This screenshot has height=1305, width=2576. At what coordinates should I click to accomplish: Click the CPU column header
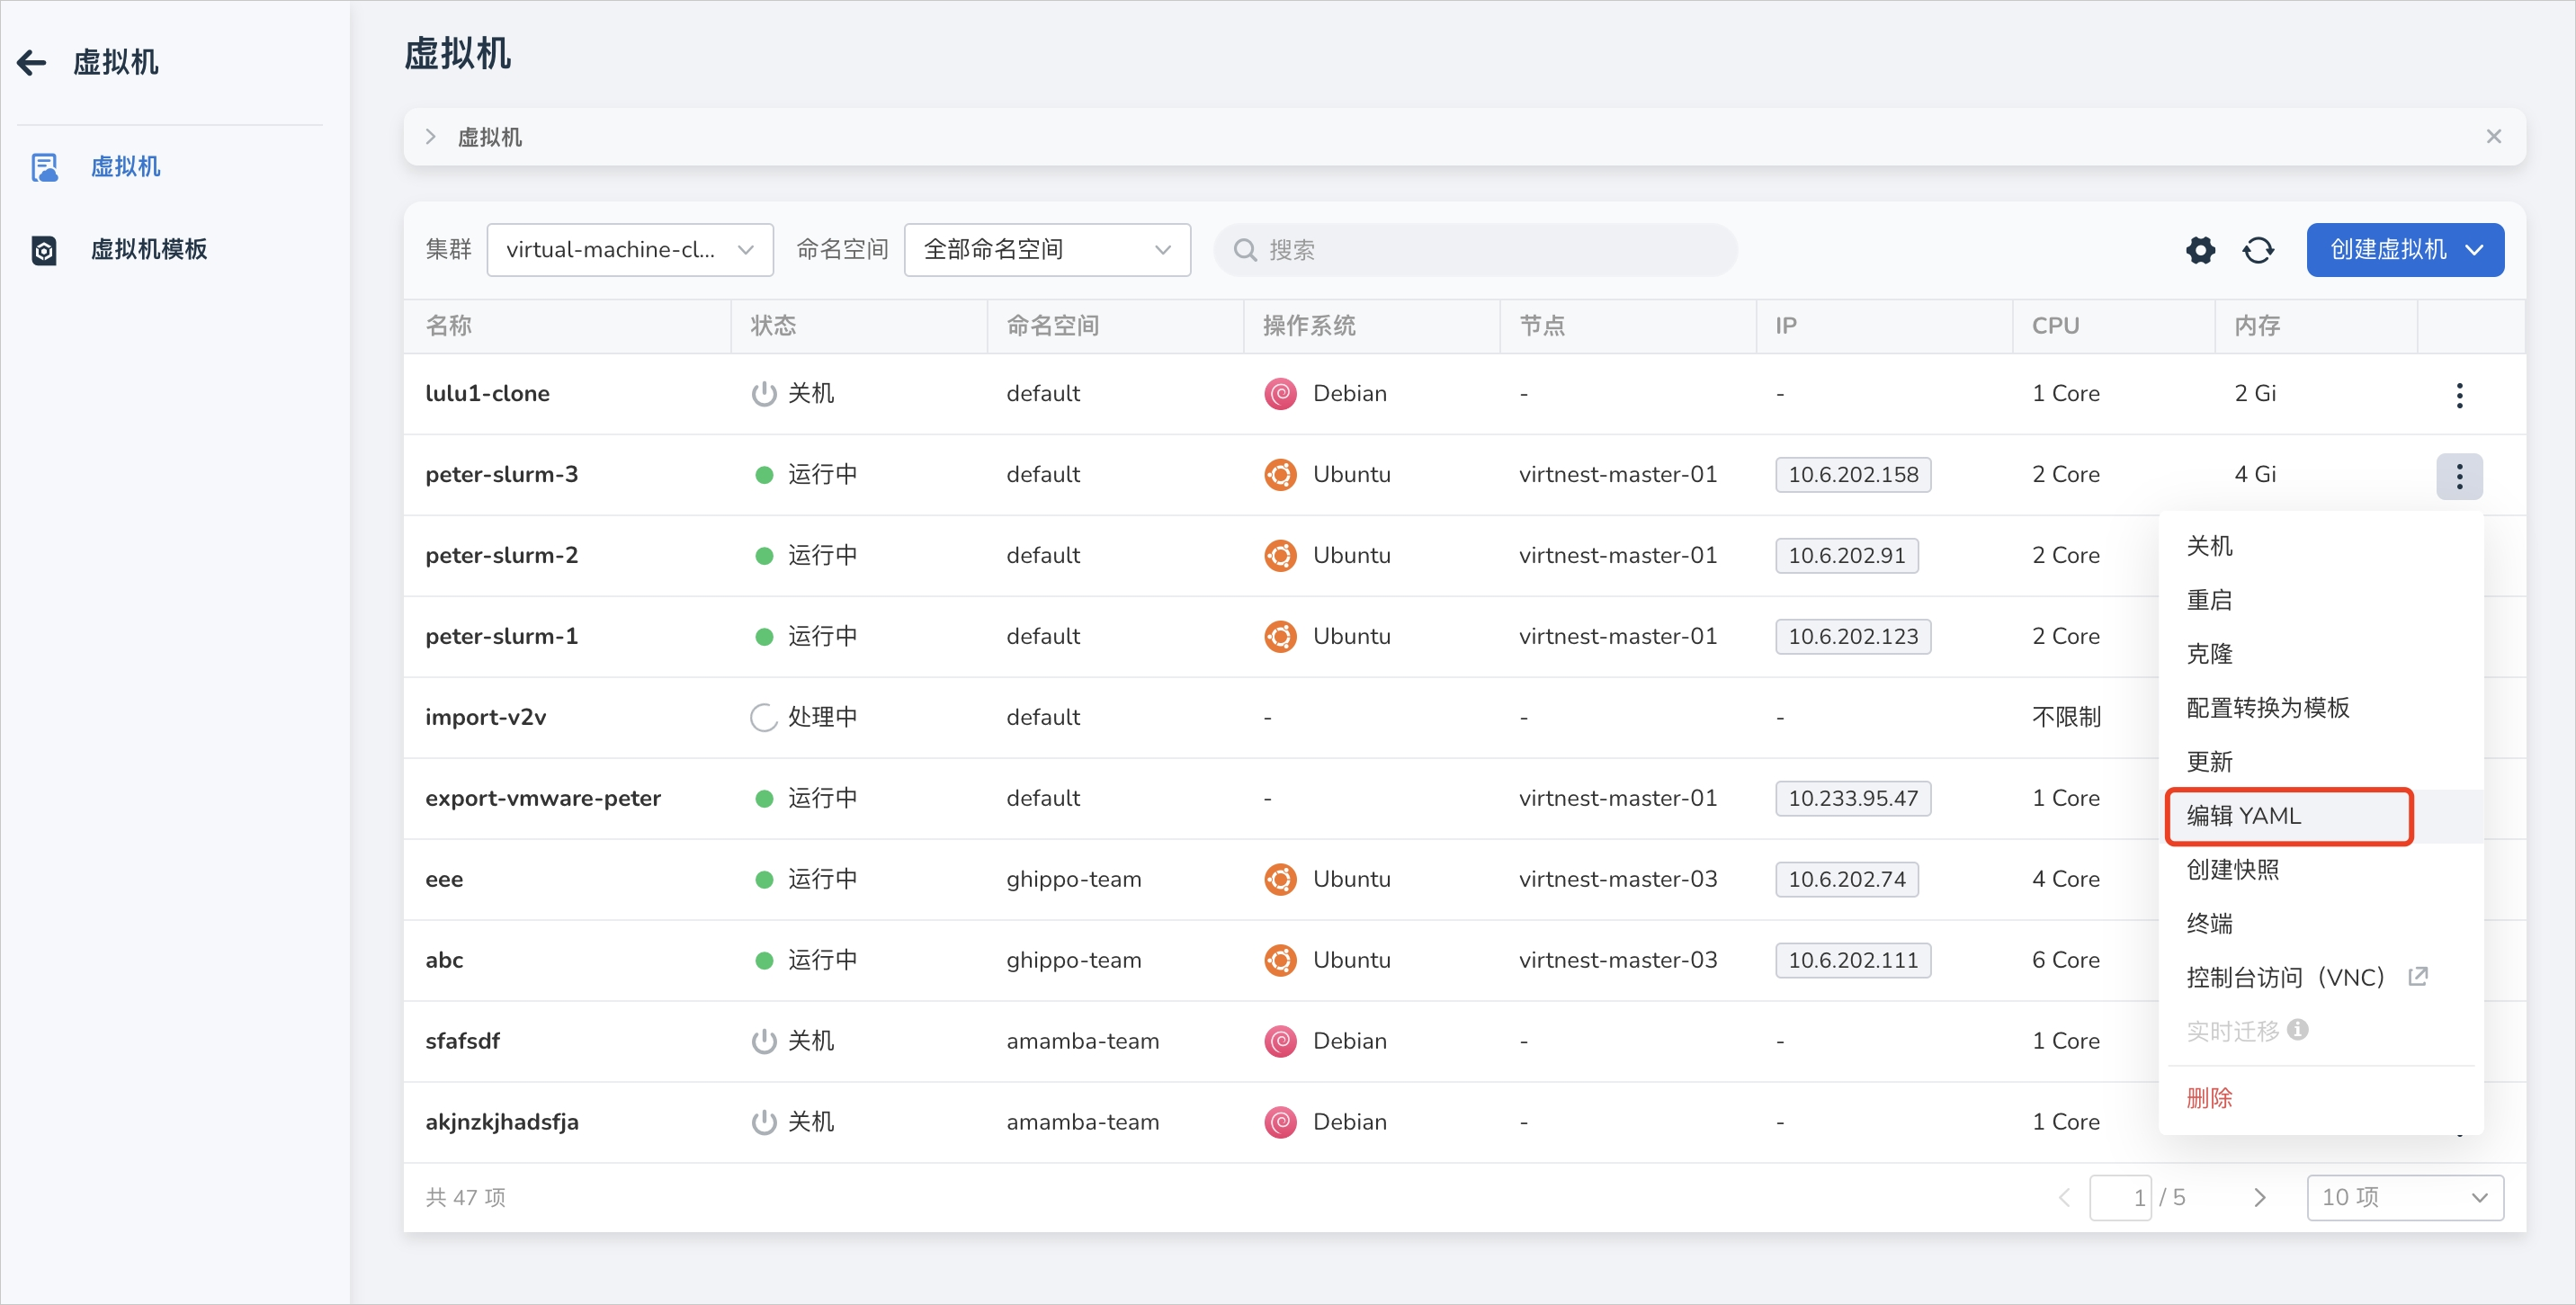[2055, 326]
